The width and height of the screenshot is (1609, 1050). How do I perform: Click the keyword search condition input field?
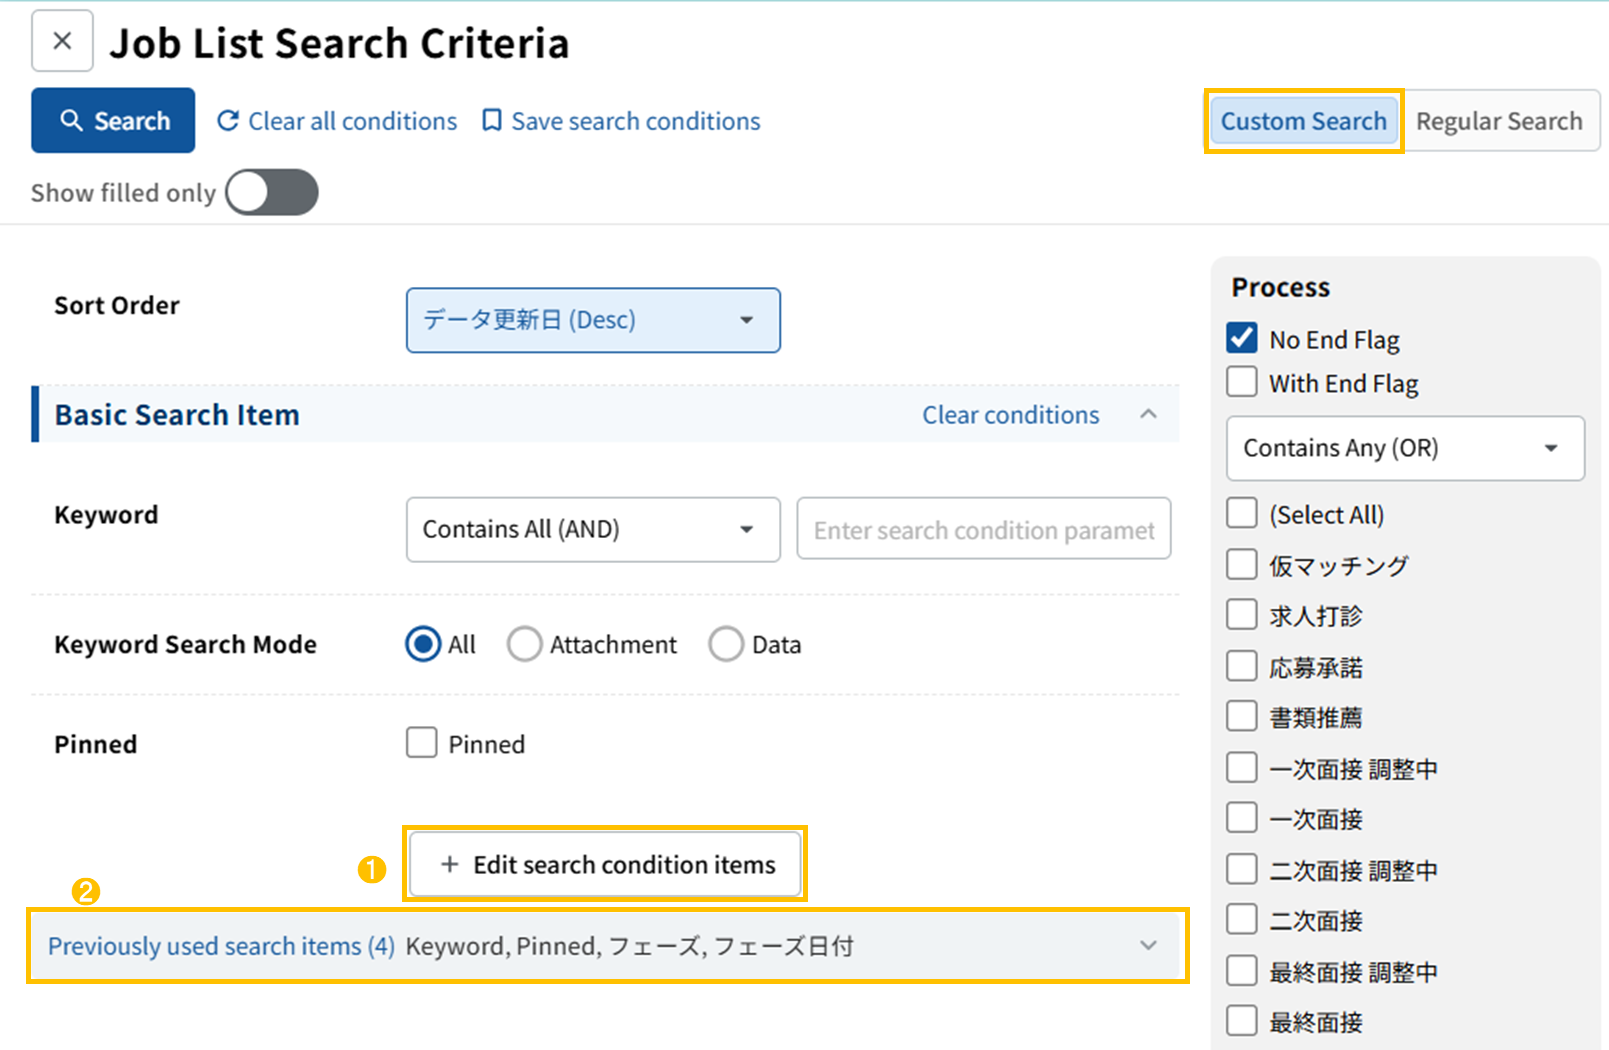pos(983,529)
